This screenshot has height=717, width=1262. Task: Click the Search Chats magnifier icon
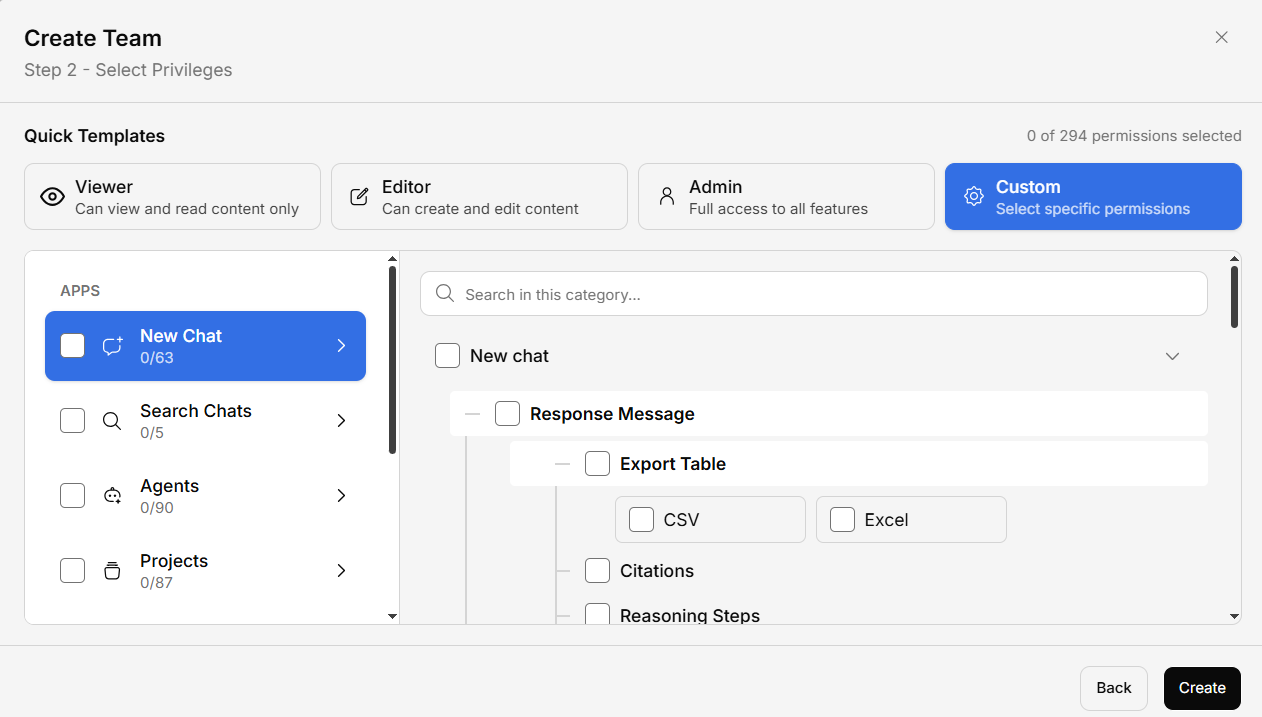pyautogui.click(x=113, y=421)
